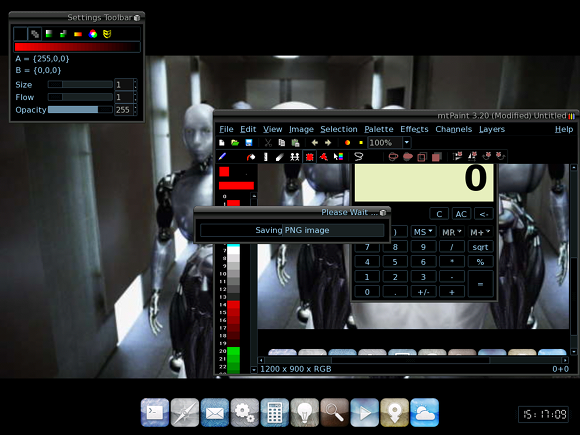580x435 pixels.
Task: Select the Smudge tool
Action: click(280, 157)
